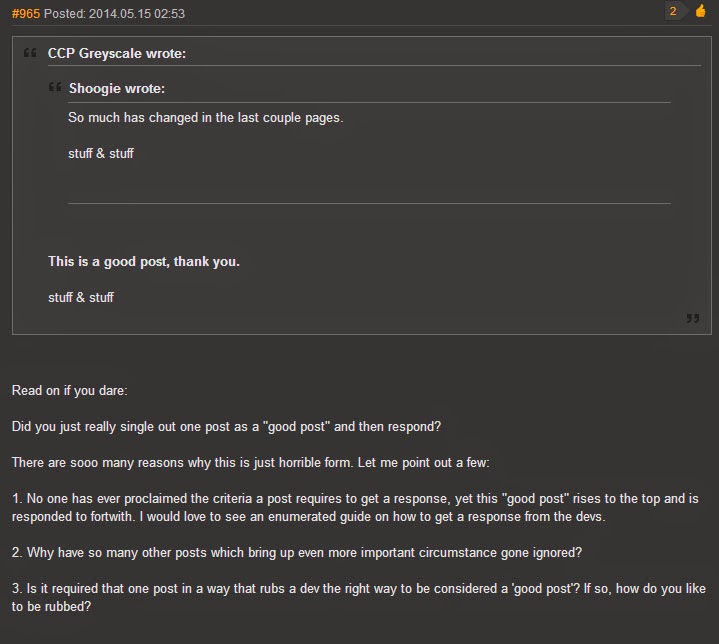This screenshot has height=644, width=719.
Task: Click the line 'So much has changed'
Action: (205, 117)
